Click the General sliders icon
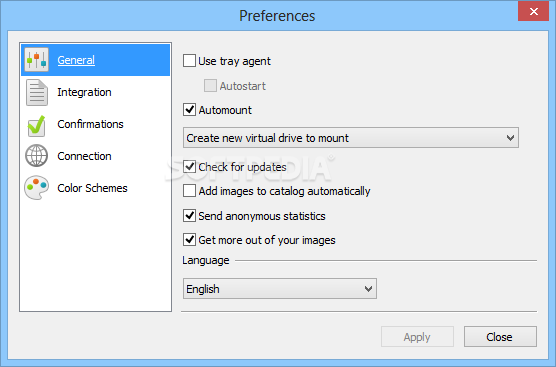 coord(37,60)
